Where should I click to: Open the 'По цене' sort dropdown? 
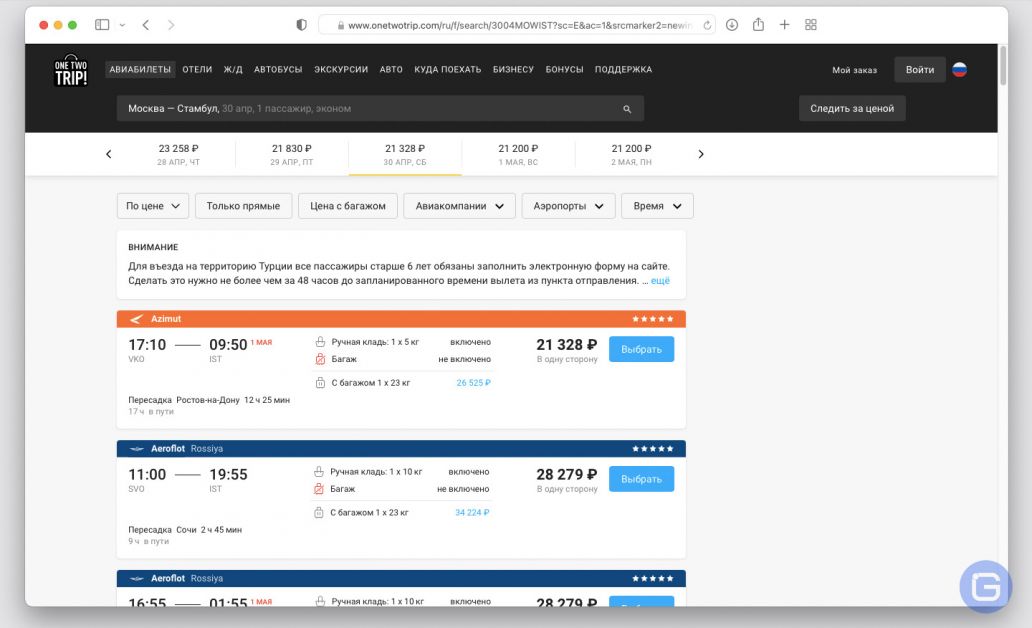tap(153, 206)
